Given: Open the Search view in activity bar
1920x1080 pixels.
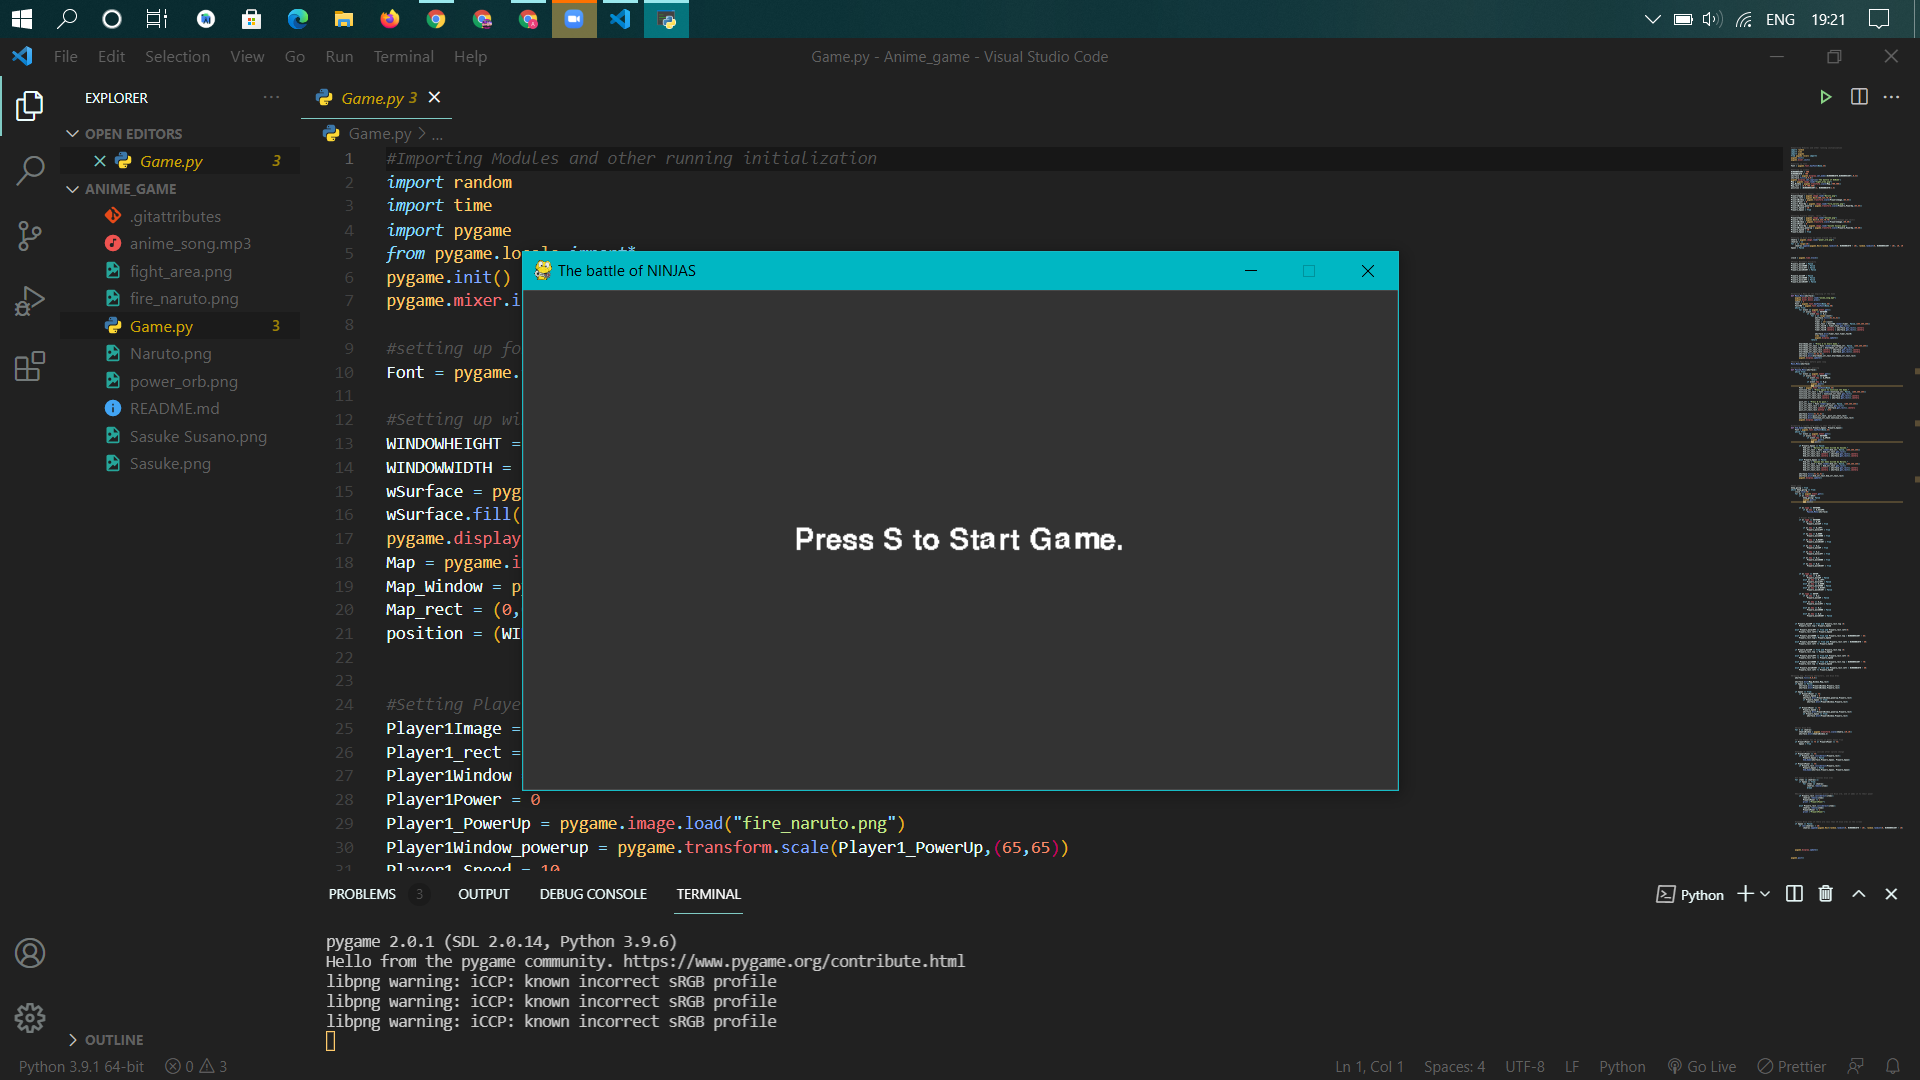Looking at the screenshot, I should (x=30, y=170).
